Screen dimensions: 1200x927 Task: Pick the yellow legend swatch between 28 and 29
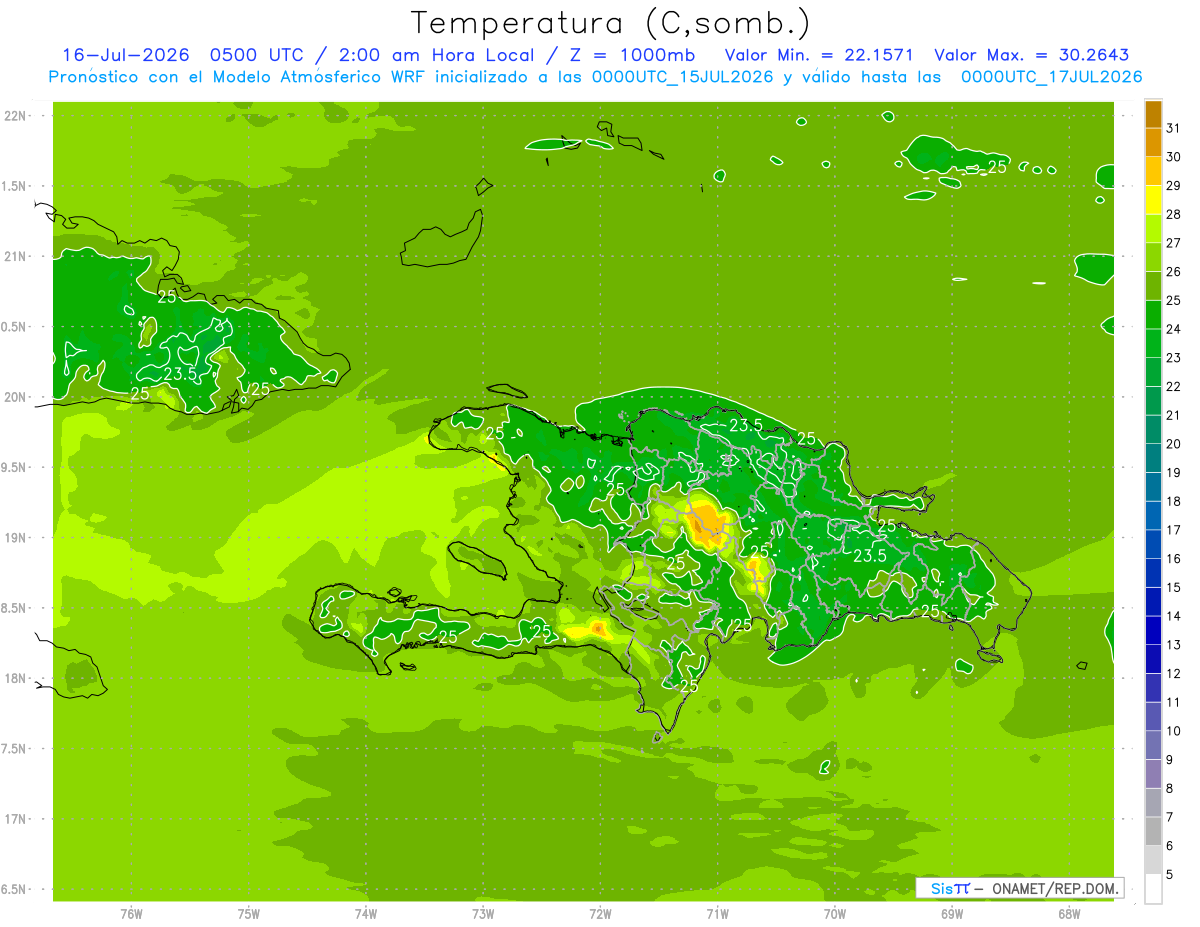(1153, 200)
